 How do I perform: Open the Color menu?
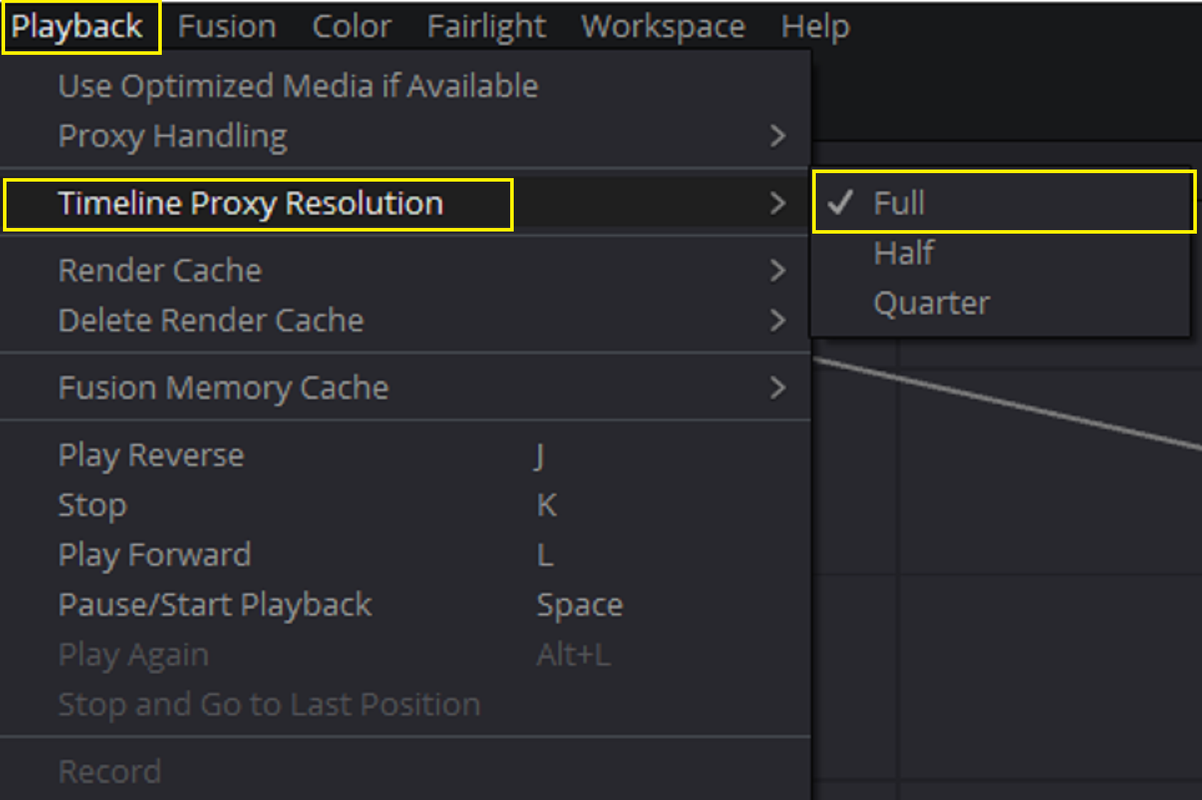pos(352,27)
